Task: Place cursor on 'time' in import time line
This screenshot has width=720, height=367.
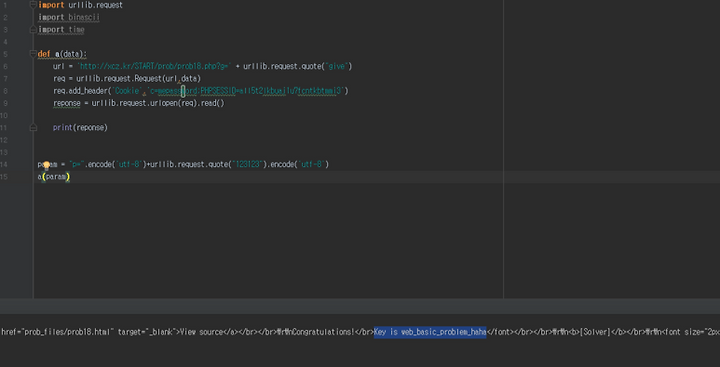Action: point(76,29)
